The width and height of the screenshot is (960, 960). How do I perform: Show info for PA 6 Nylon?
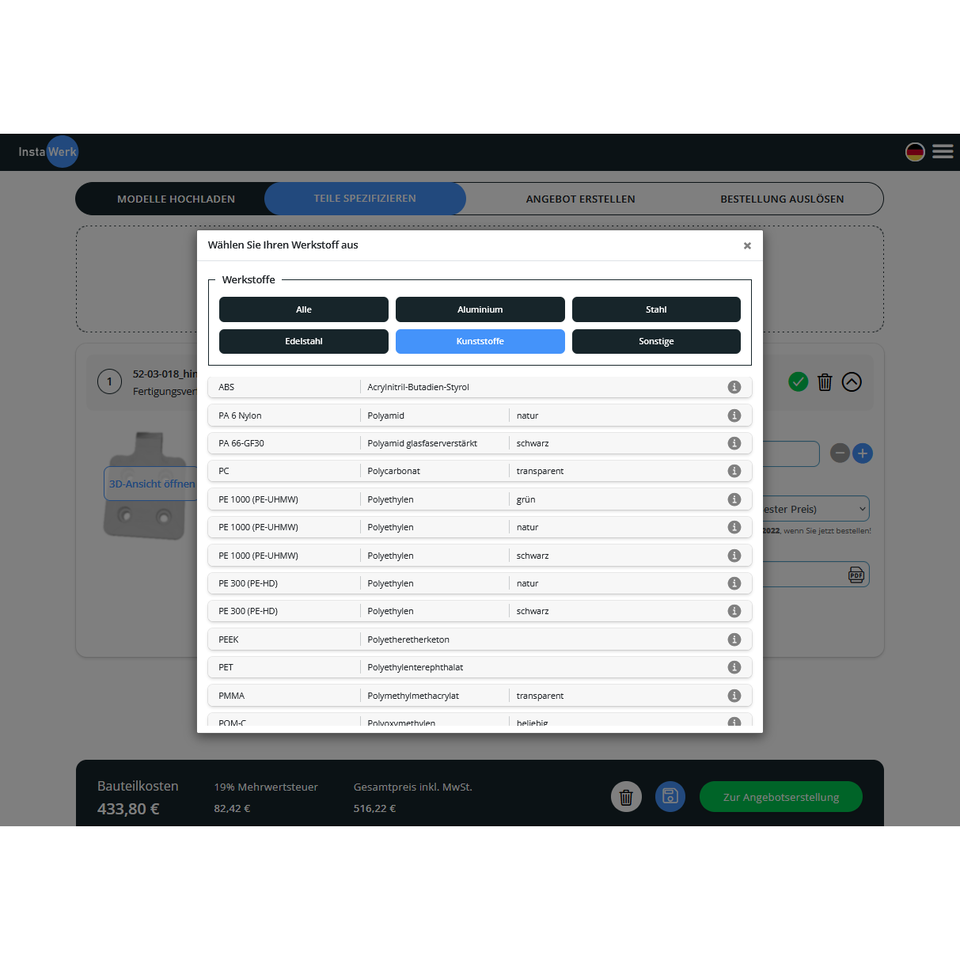click(734, 416)
